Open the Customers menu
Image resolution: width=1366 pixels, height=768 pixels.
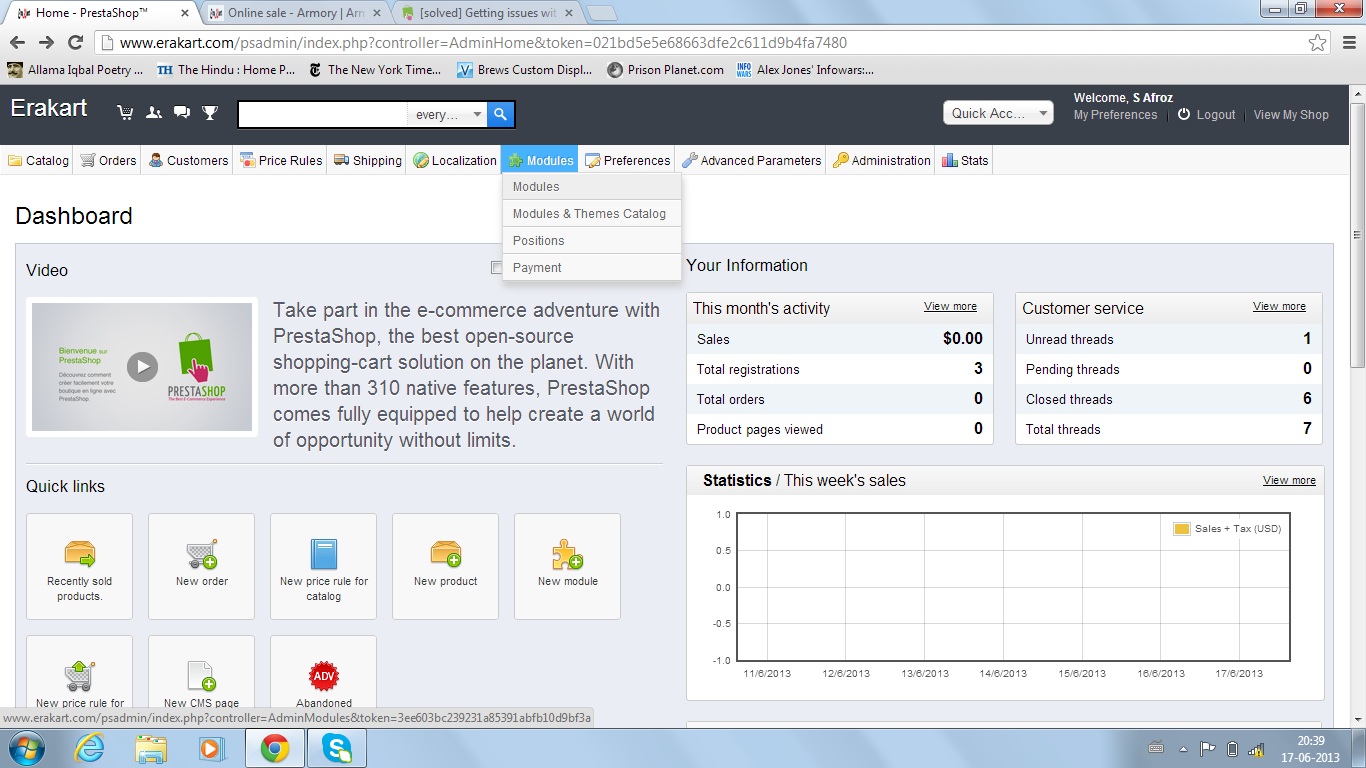point(188,160)
